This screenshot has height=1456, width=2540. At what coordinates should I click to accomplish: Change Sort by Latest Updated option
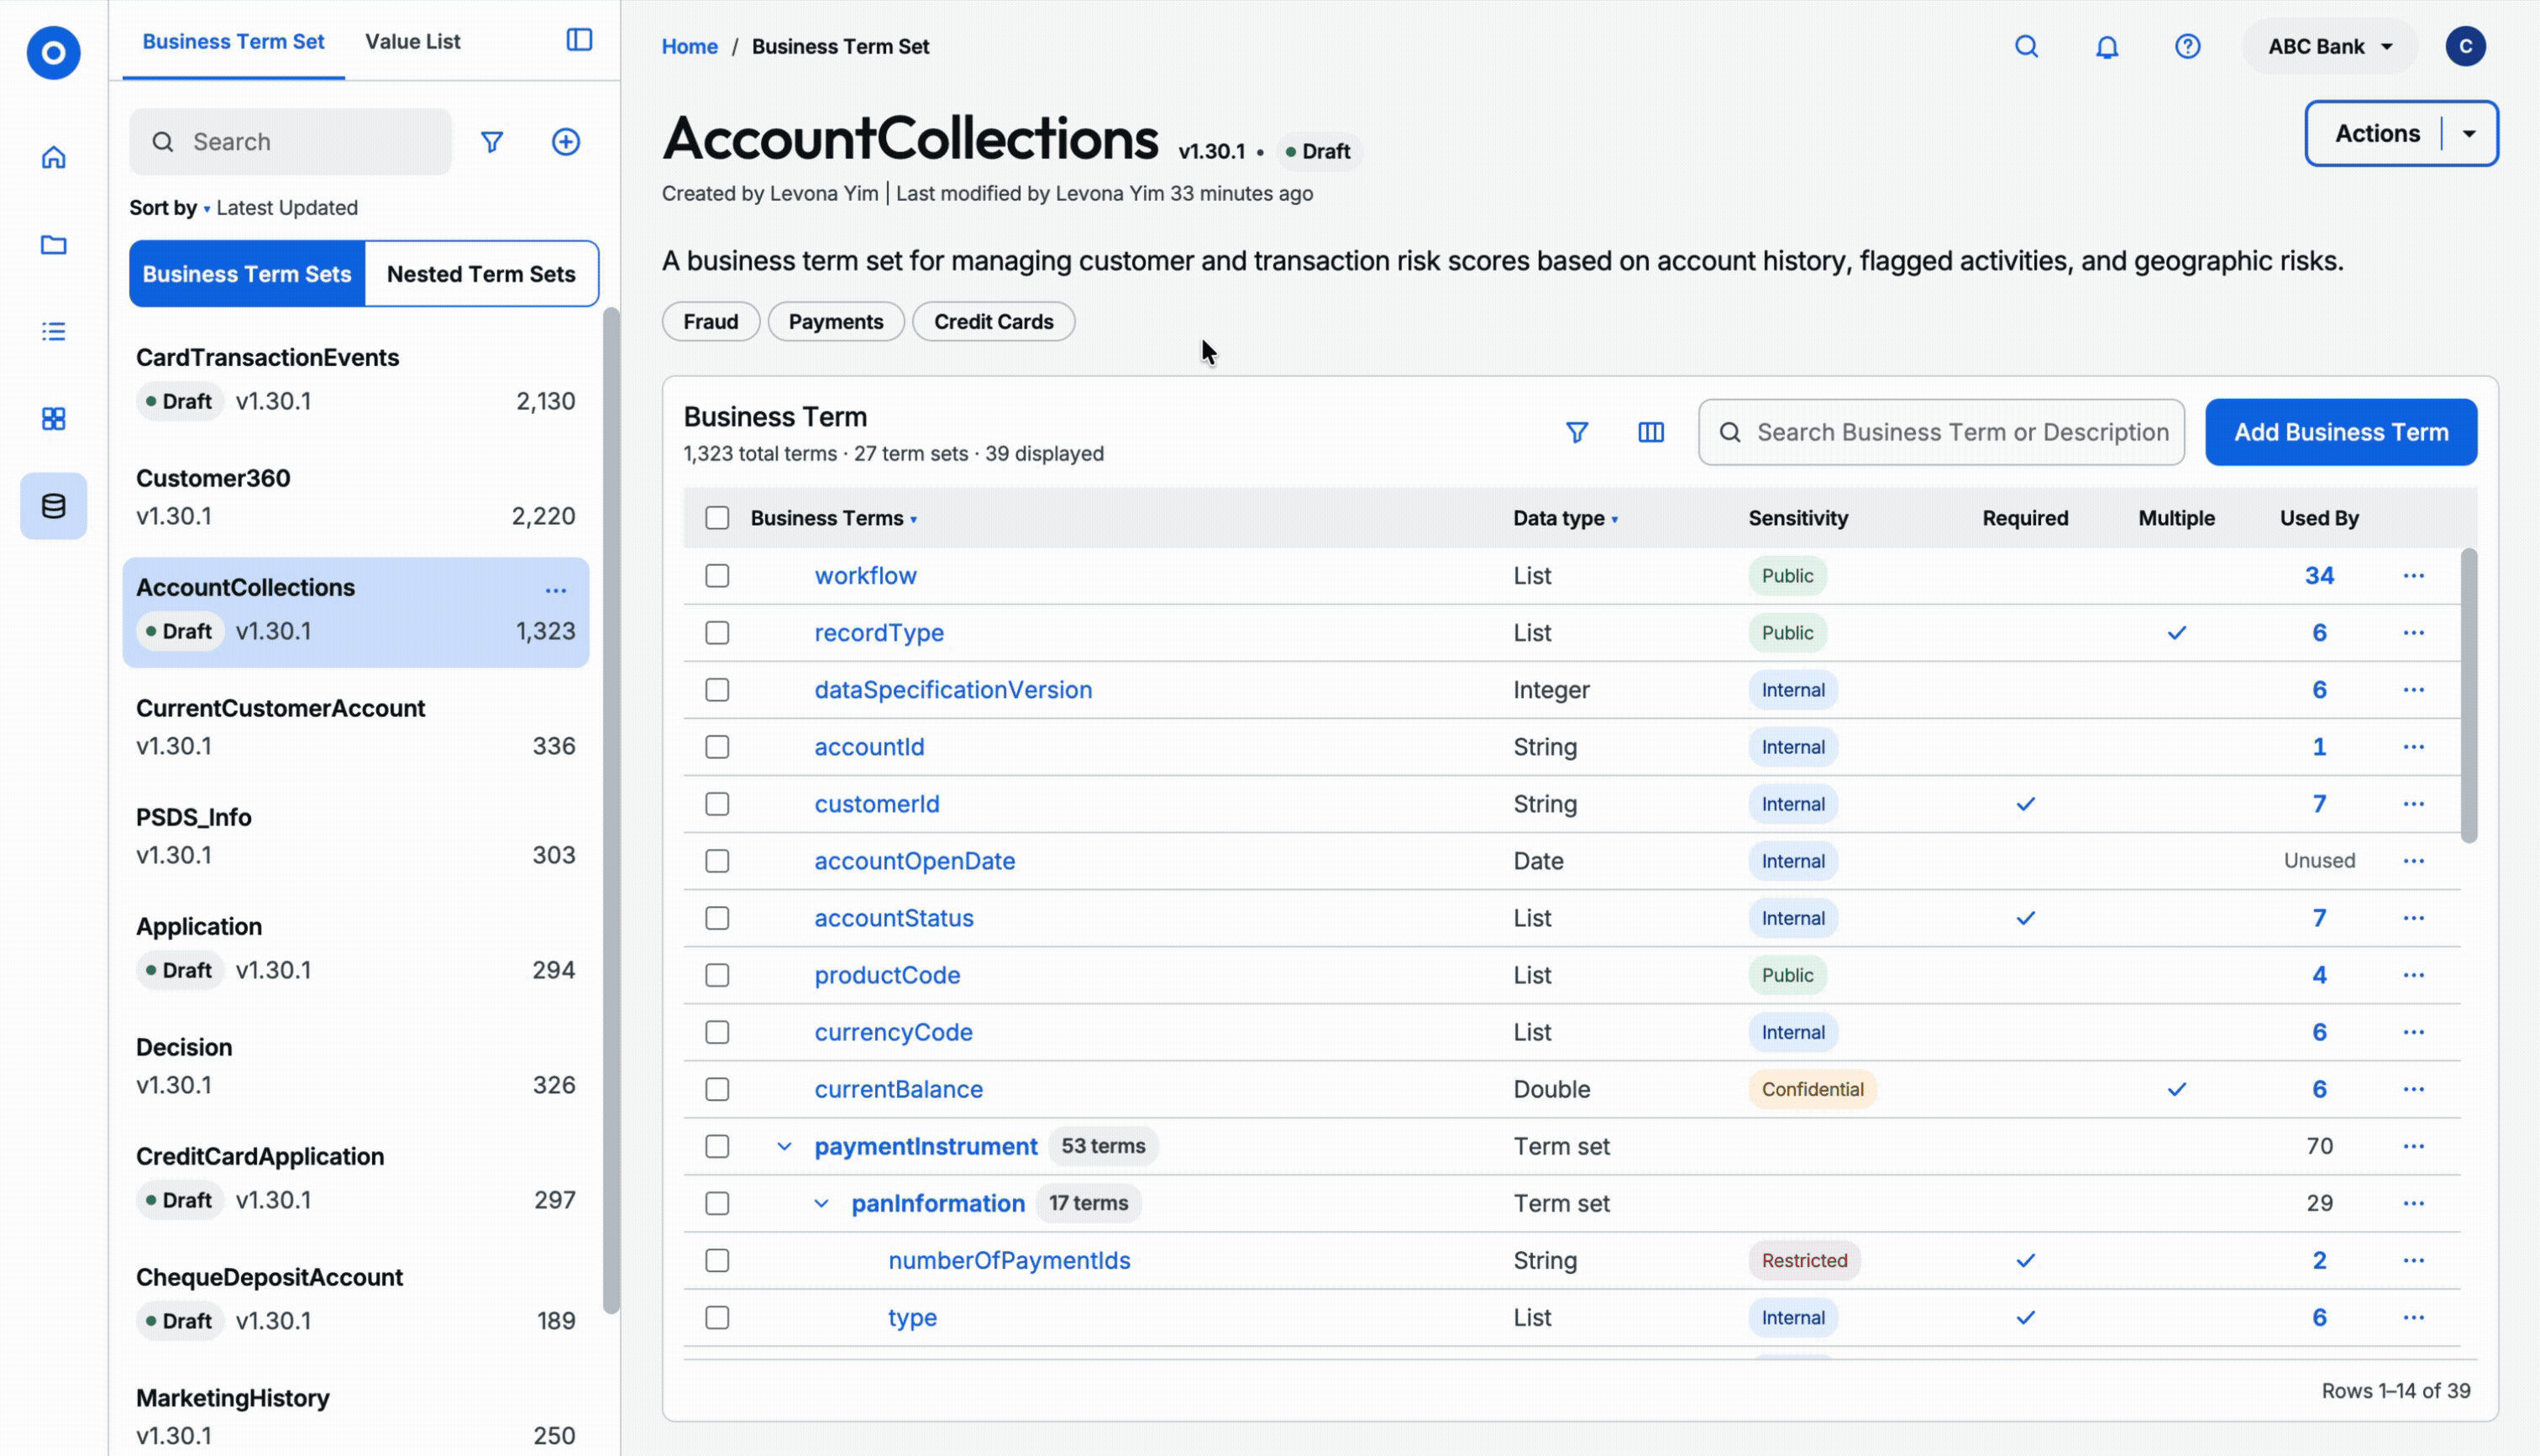tap(286, 208)
